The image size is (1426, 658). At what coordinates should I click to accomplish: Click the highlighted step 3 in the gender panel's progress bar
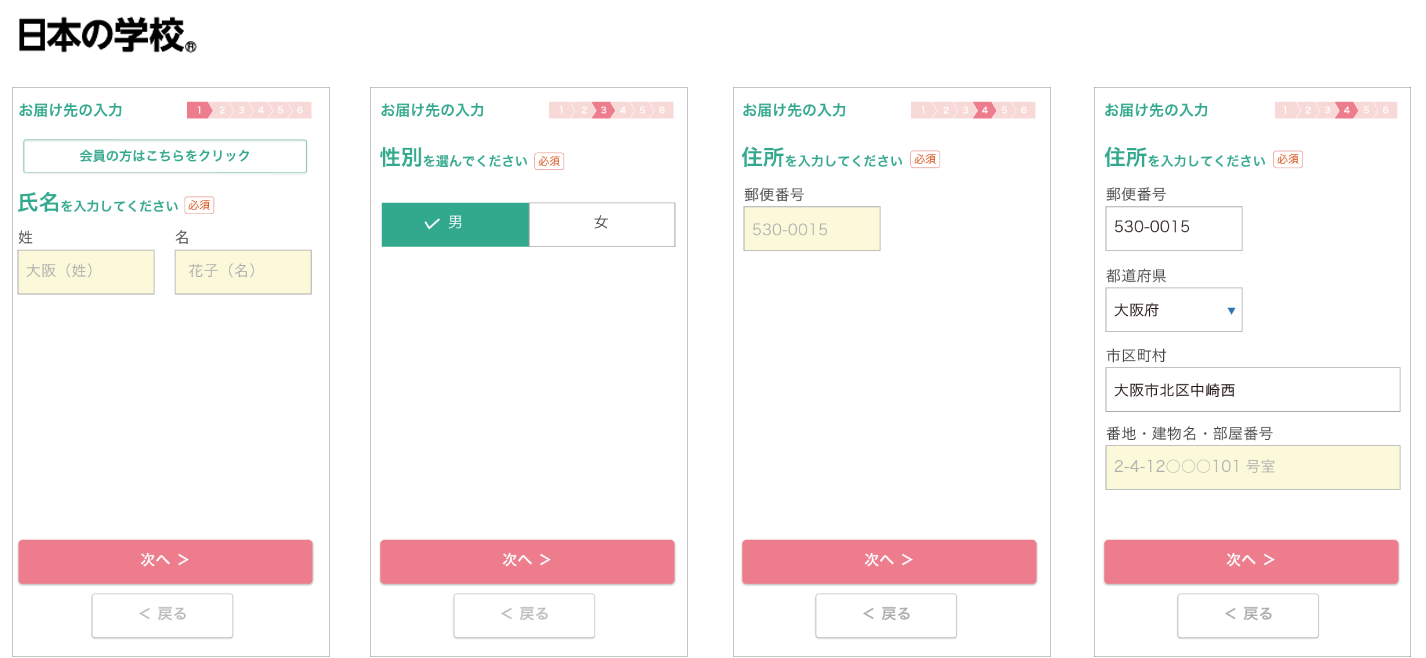point(603,110)
